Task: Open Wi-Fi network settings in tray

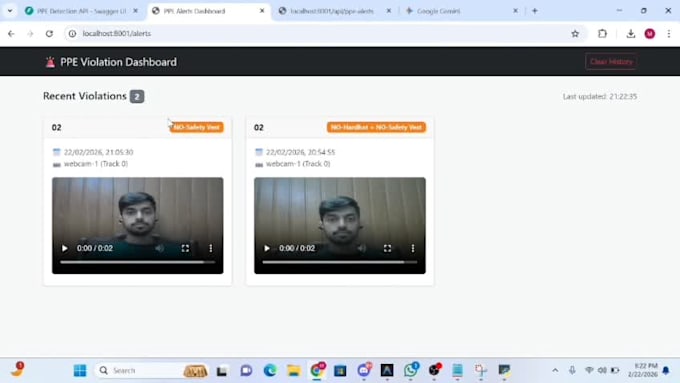Action: pos(589,370)
